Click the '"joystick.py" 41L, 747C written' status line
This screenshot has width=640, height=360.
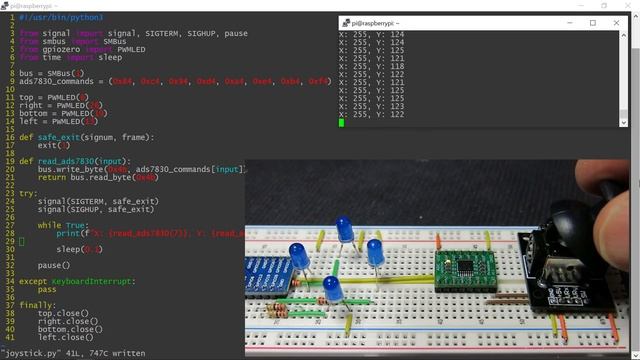coord(73,353)
